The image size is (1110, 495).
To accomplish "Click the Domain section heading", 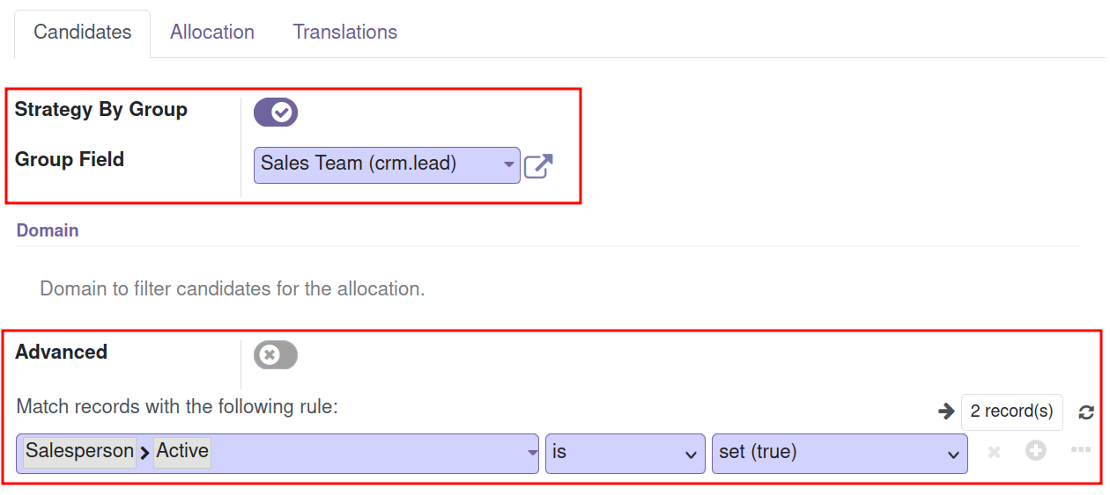I will pyautogui.click(x=47, y=231).
